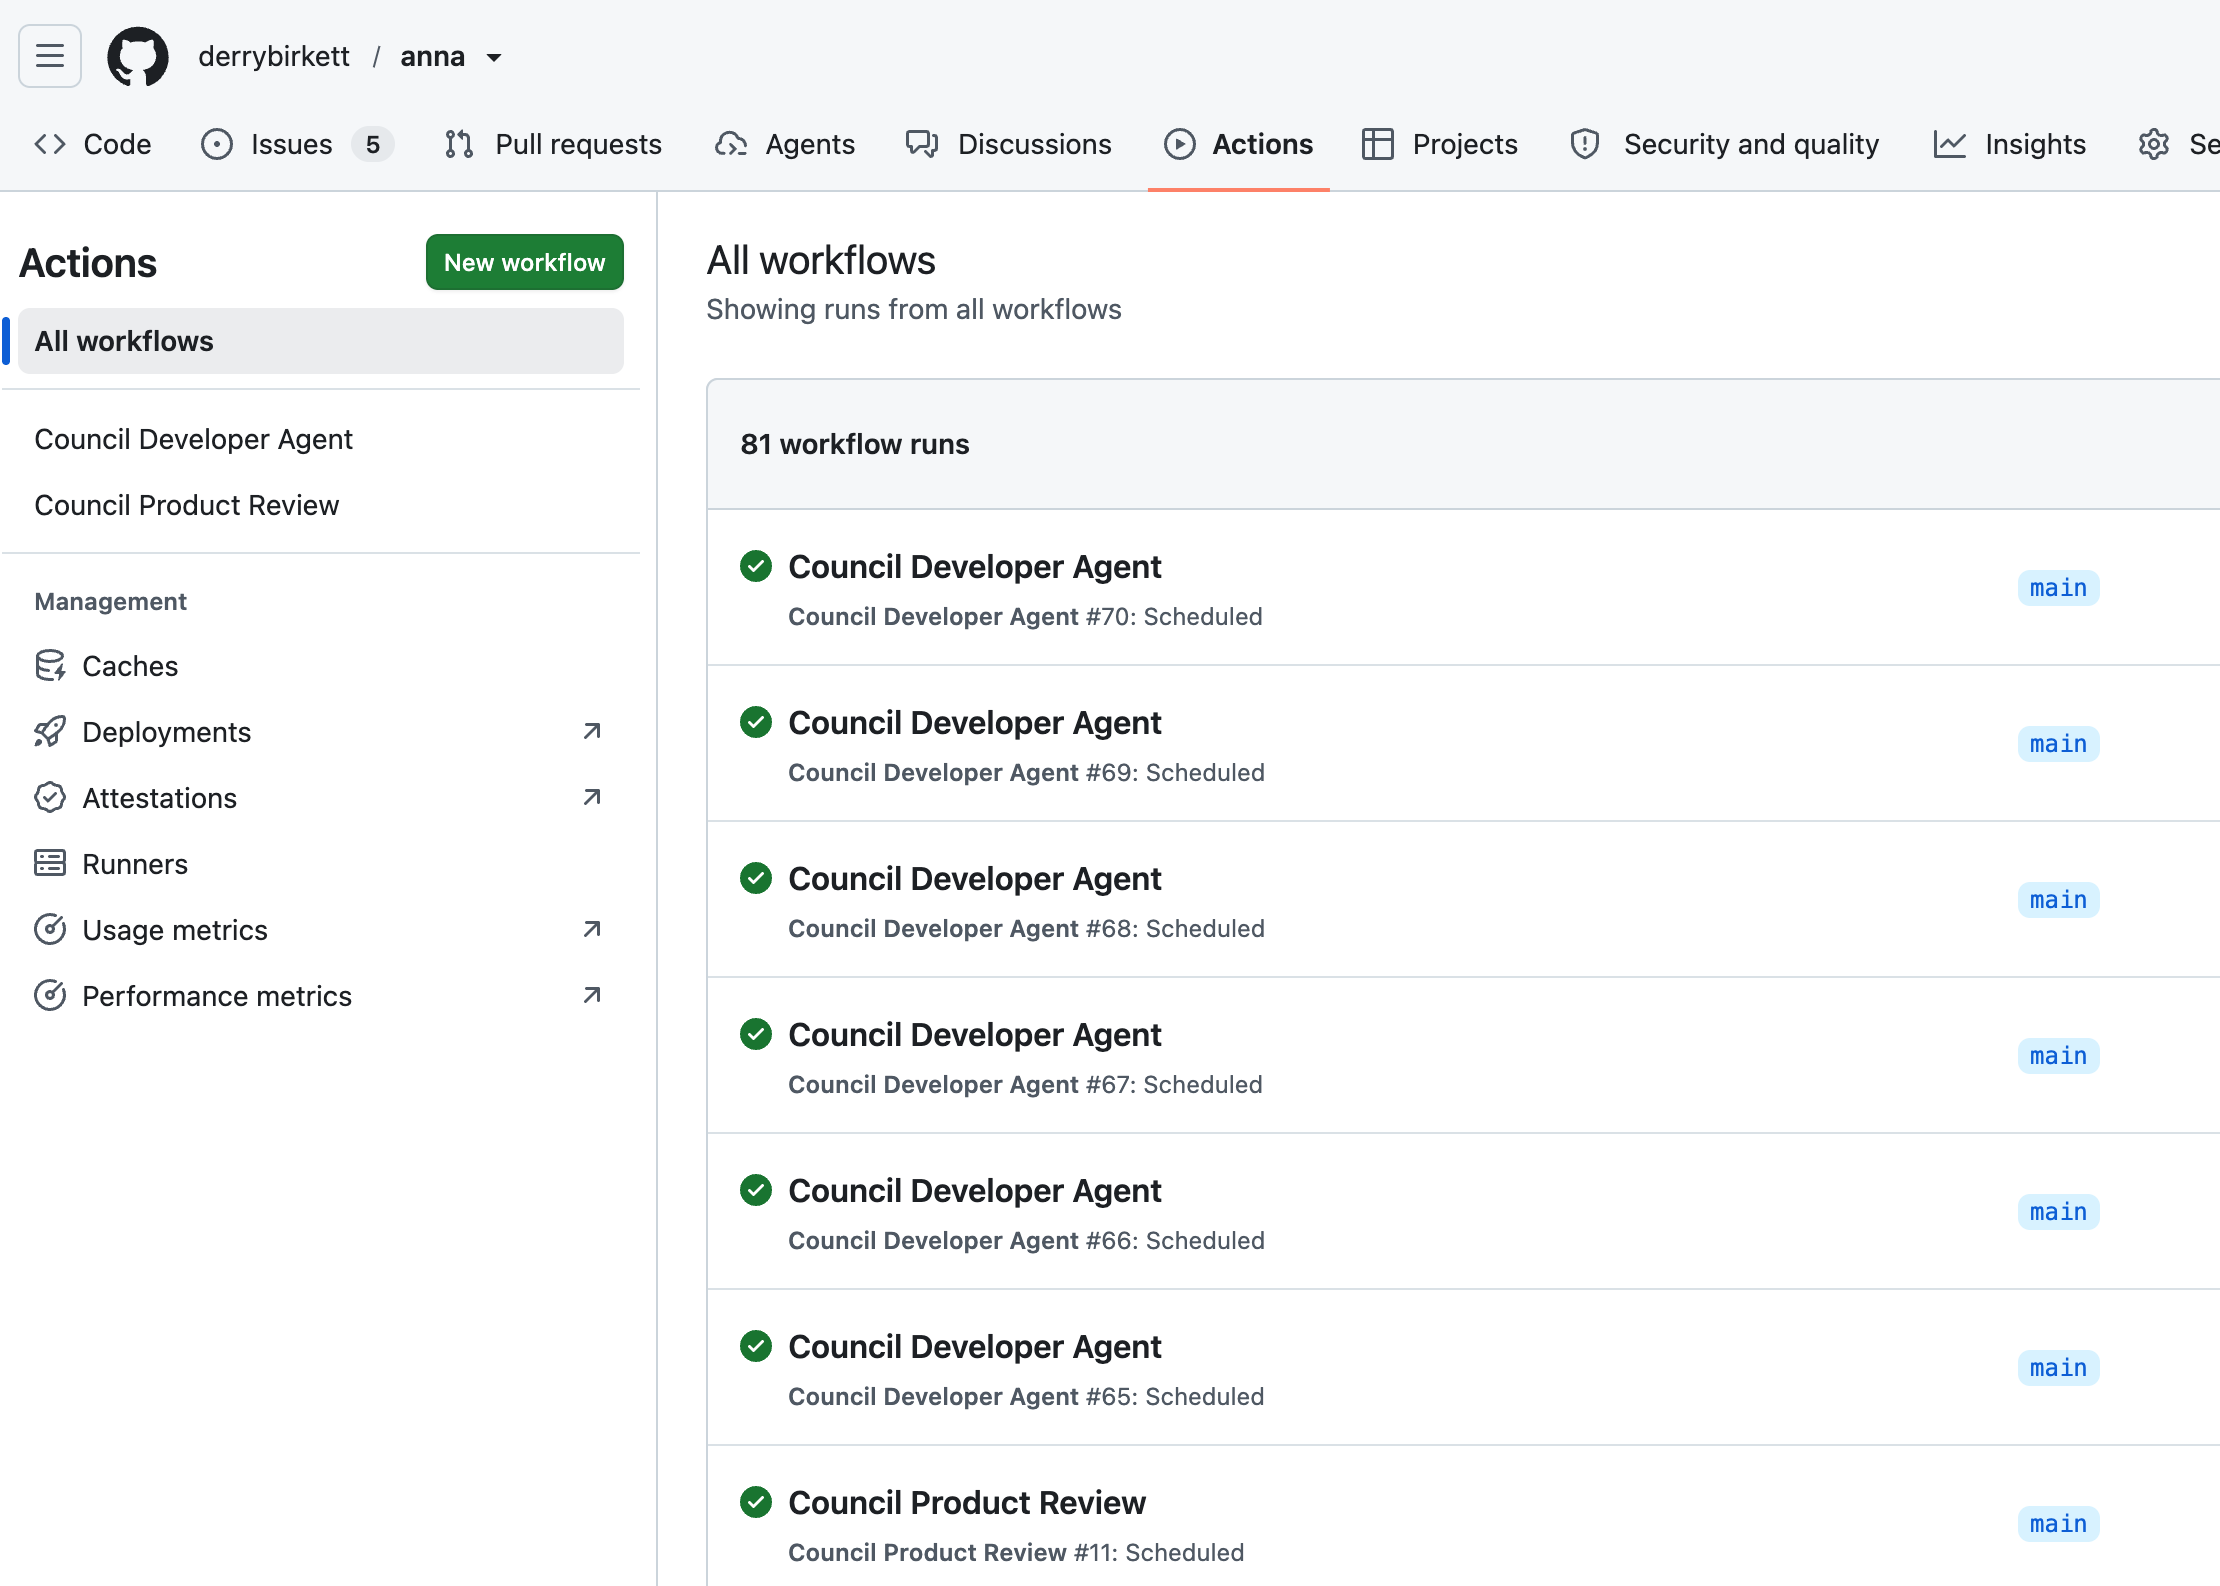Click main branch label on run #66
This screenshot has width=2220, height=1586.
(x=2058, y=1212)
